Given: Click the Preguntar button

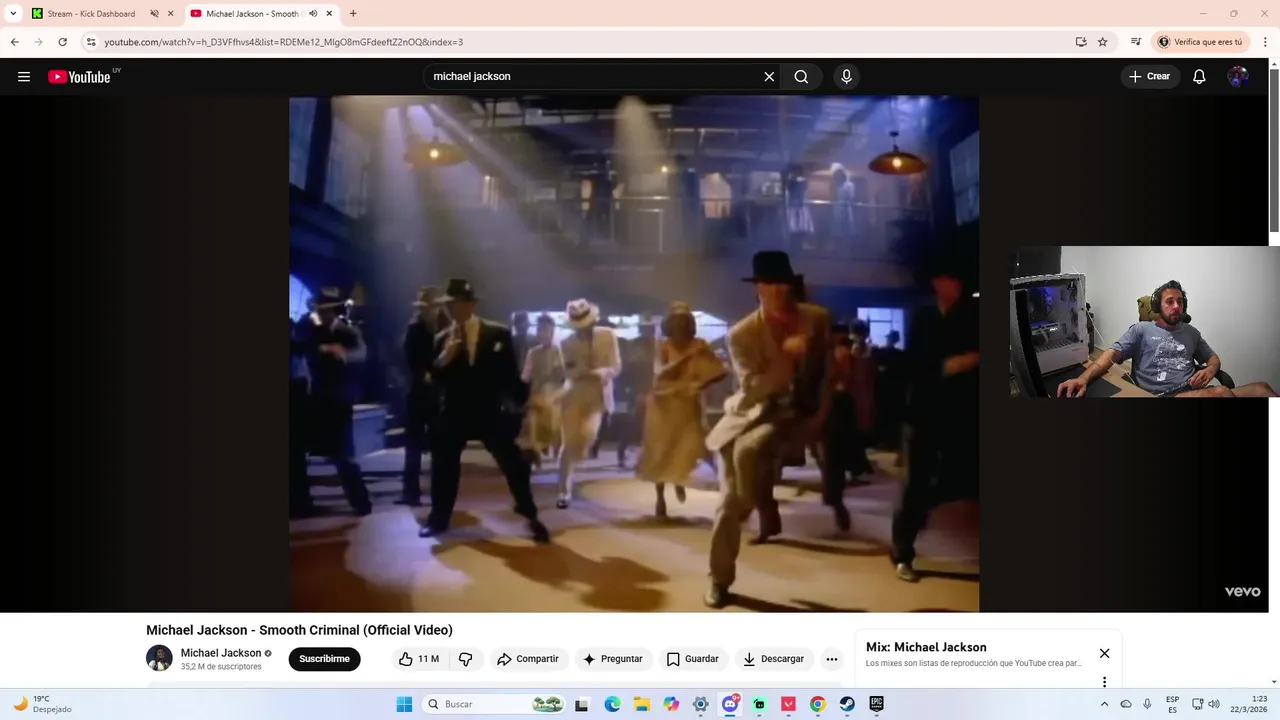Looking at the screenshot, I should point(612,659).
